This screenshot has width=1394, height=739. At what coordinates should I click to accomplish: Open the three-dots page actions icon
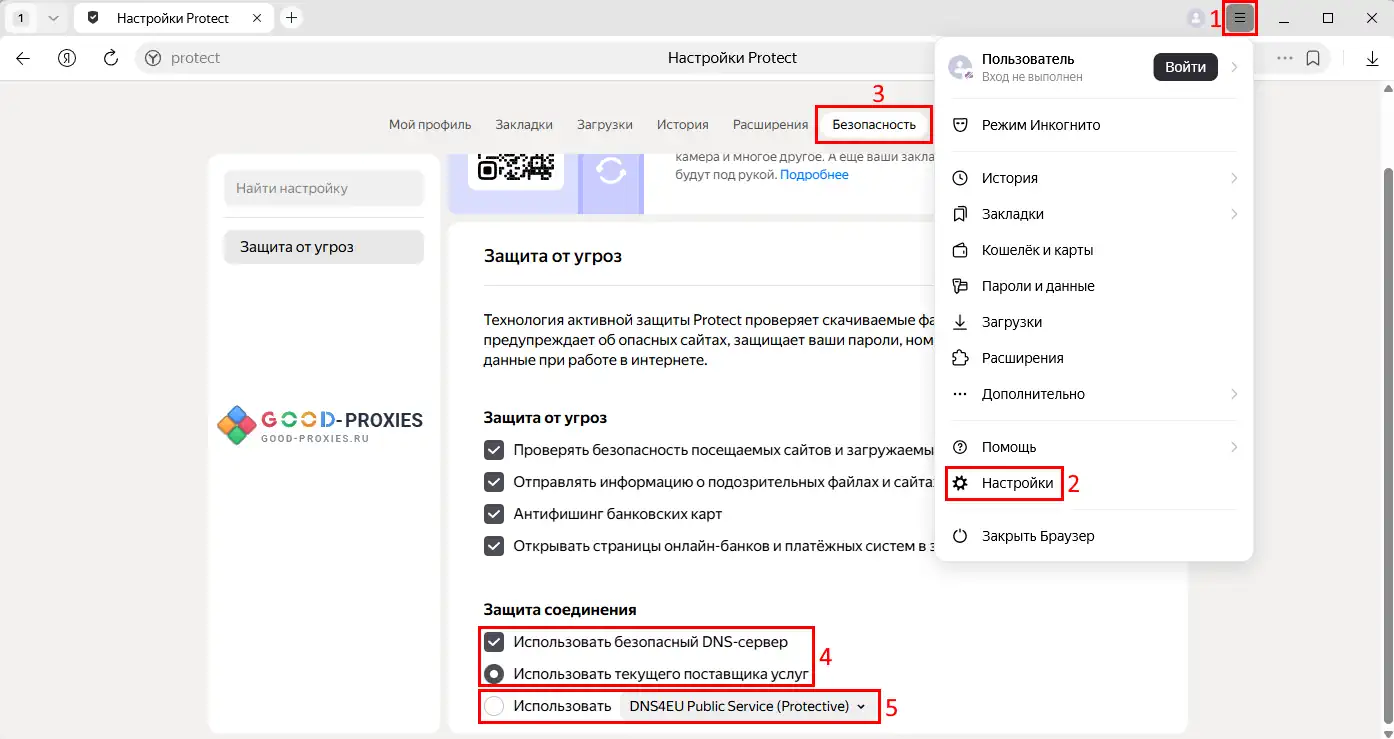pos(1284,58)
